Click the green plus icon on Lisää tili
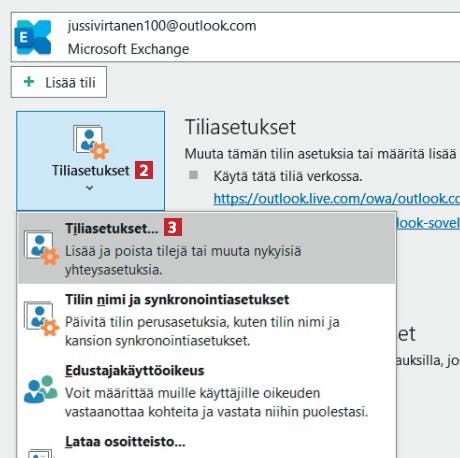 (29, 82)
